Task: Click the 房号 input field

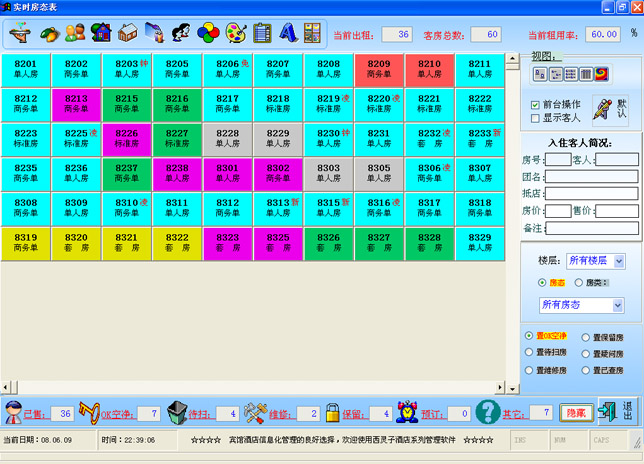Action: 558,159
